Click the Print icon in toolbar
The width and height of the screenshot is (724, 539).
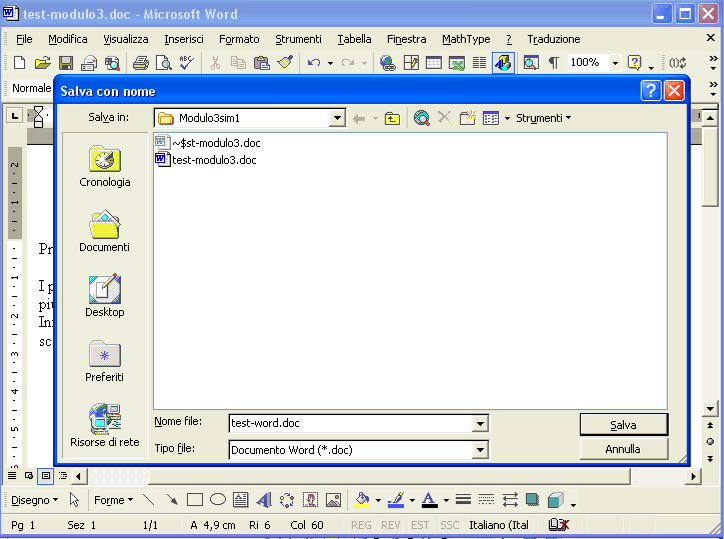pyautogui.click(x=140, y=62)
